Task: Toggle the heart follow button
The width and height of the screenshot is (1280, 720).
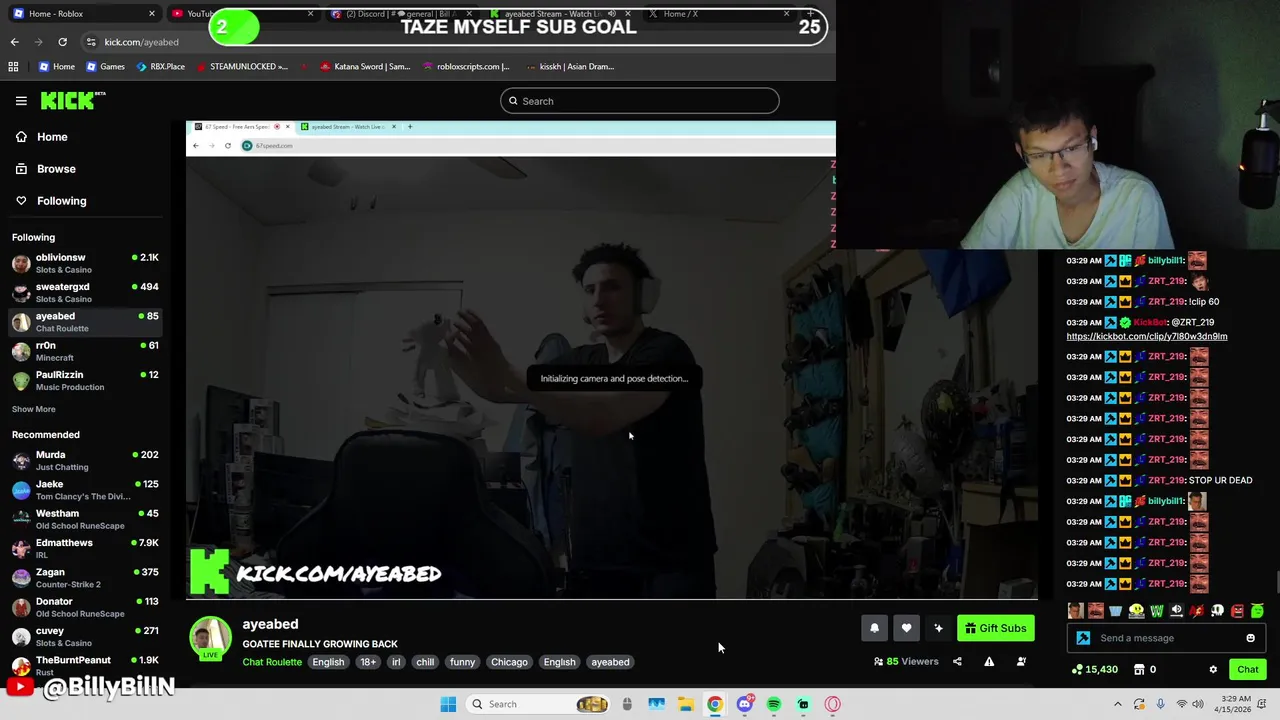Action: (x=906, y=628)
